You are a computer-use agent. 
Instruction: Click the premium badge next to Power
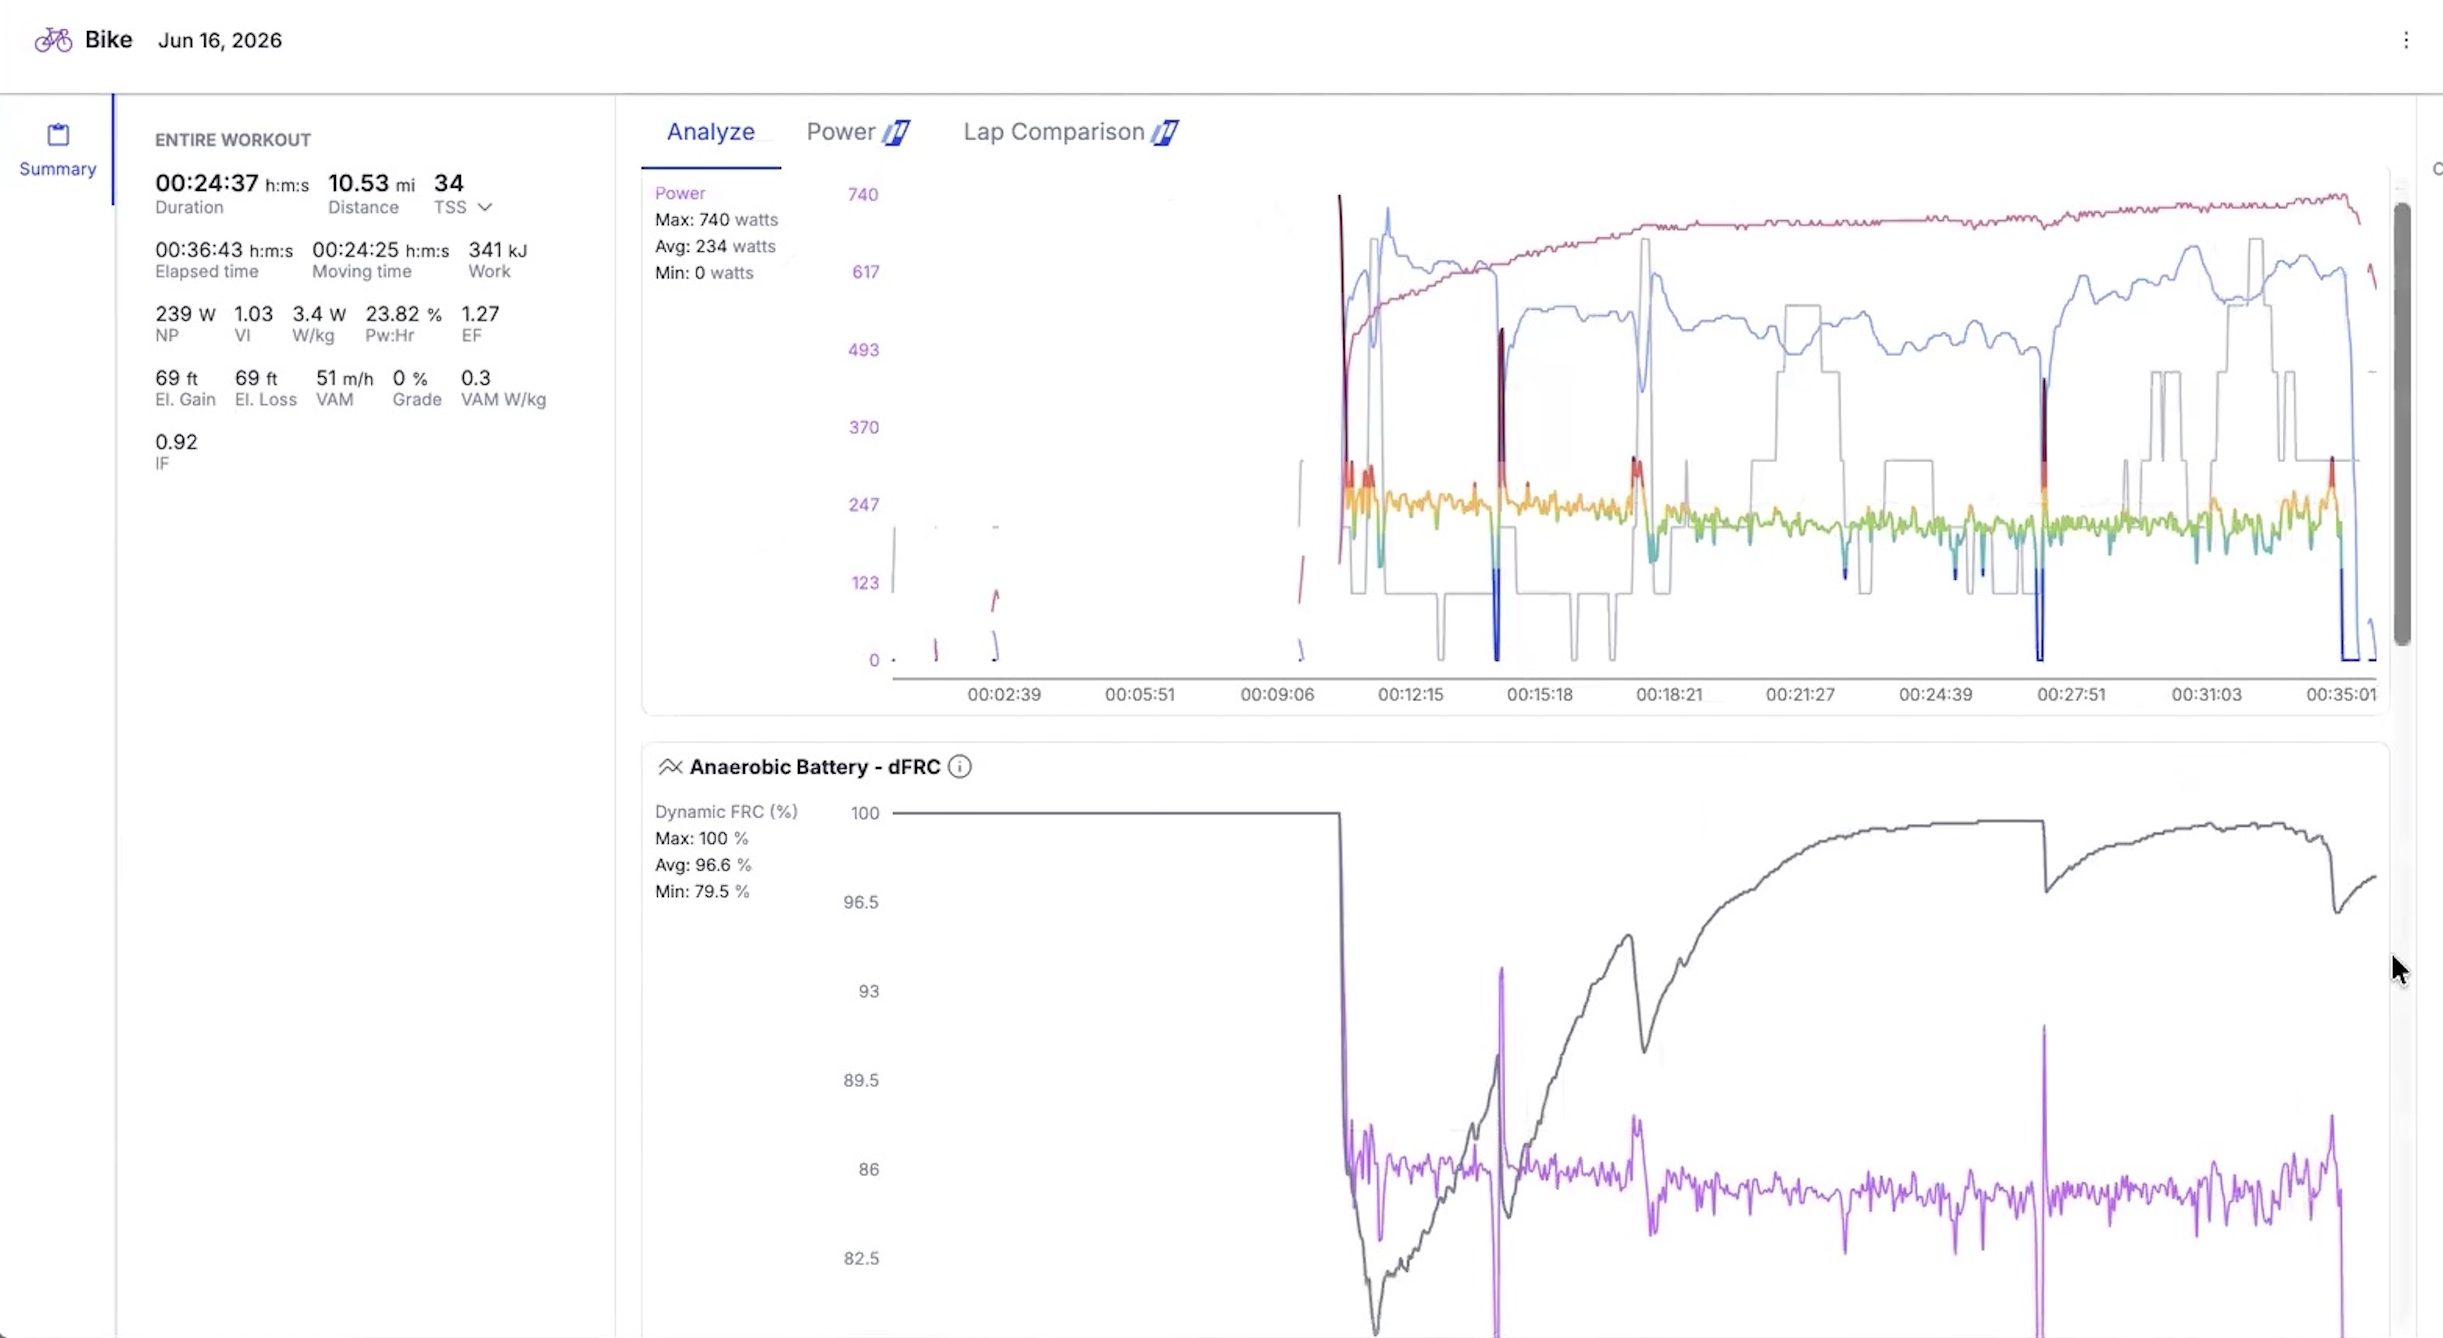click(896, 132)
